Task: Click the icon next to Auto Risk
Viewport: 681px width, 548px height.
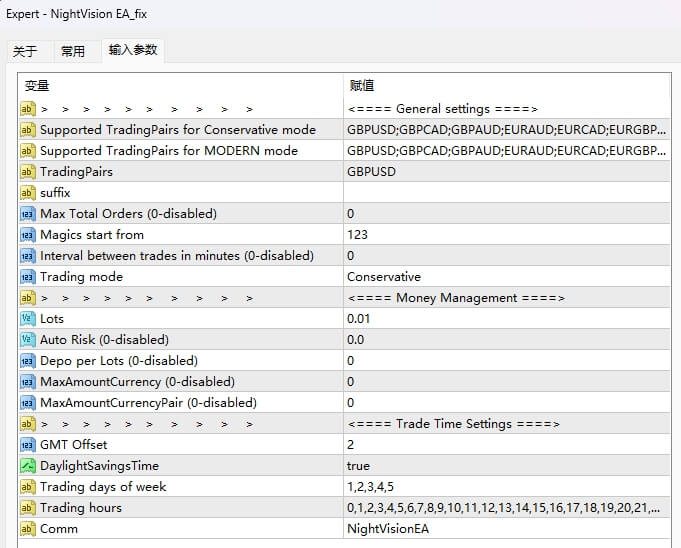Action: 28,339
